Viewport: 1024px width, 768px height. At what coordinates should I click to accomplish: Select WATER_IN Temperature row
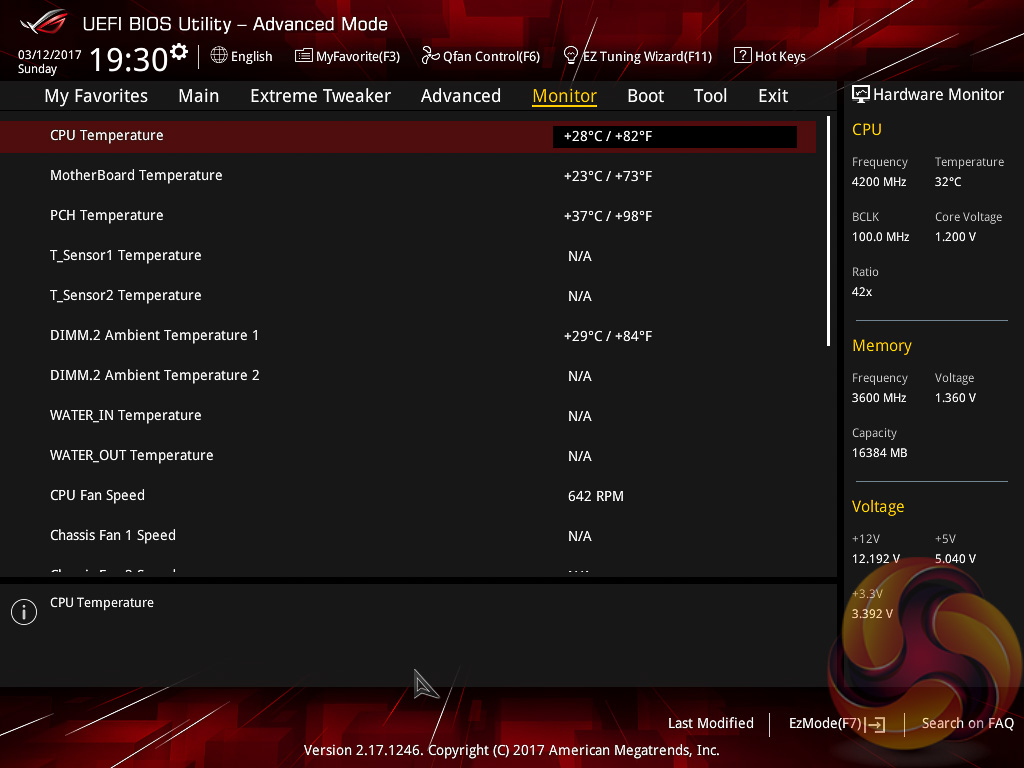[408, 415]
